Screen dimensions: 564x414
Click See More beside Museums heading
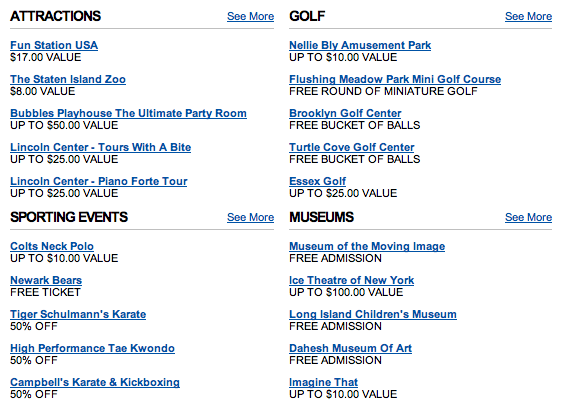528,218
